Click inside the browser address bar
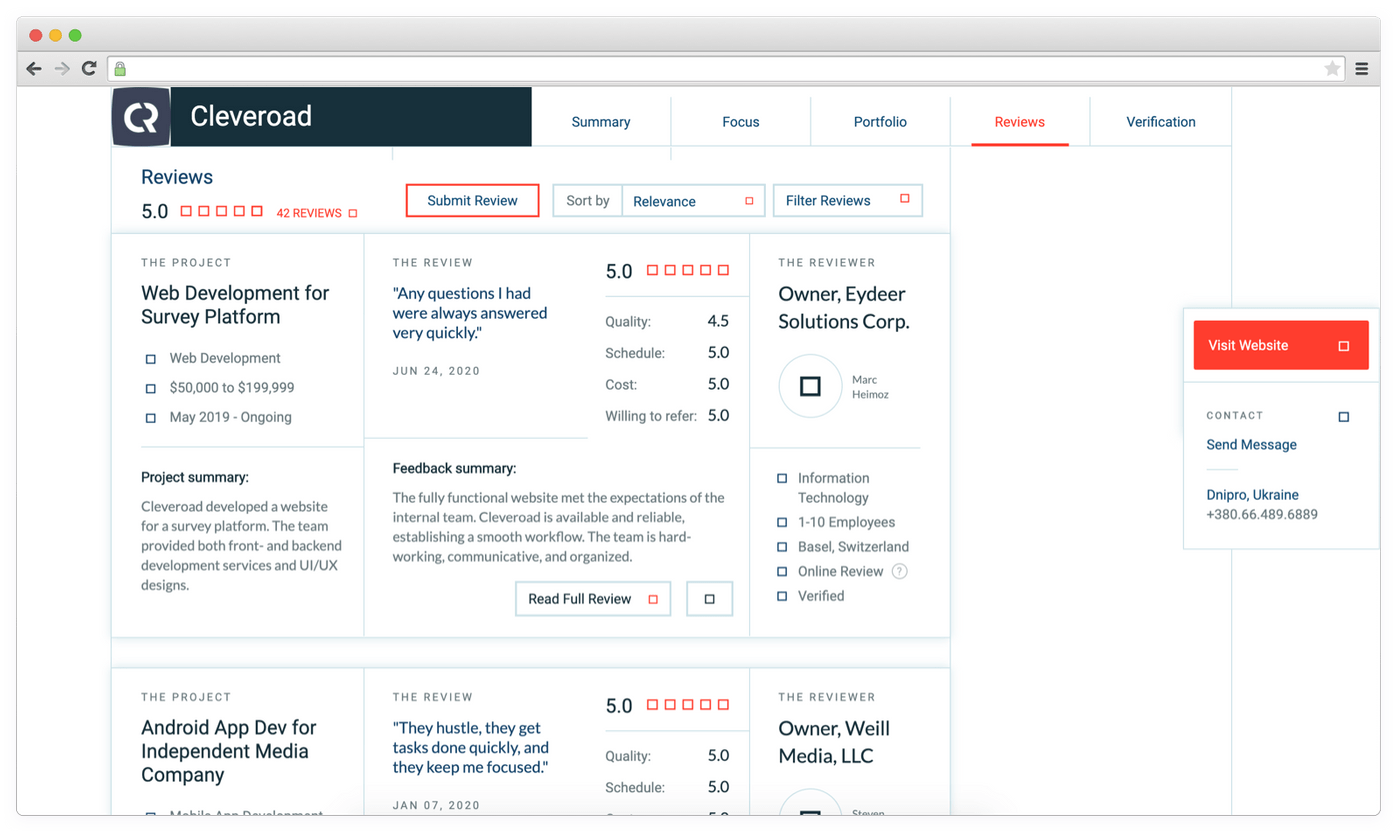 click(x=726, y=68)
